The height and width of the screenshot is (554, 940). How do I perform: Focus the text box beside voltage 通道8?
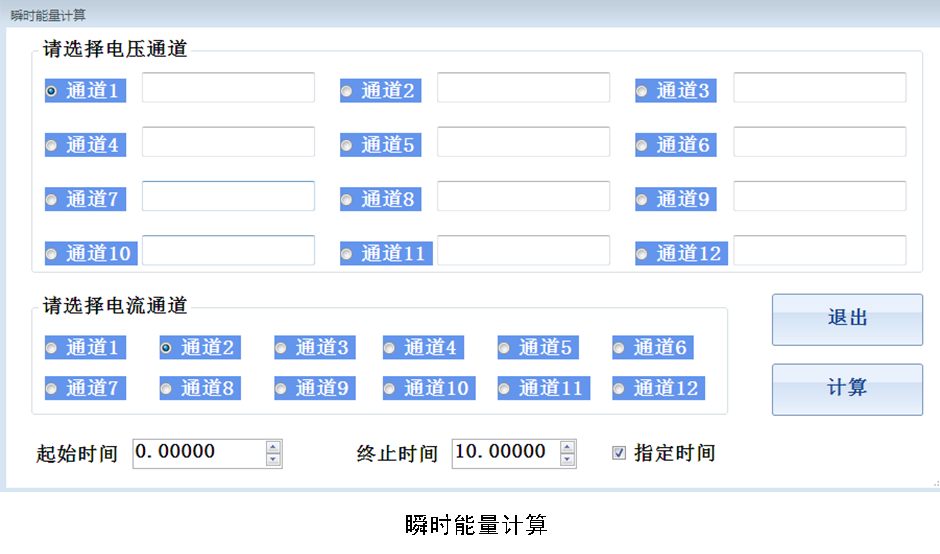(x=523, y=196)
